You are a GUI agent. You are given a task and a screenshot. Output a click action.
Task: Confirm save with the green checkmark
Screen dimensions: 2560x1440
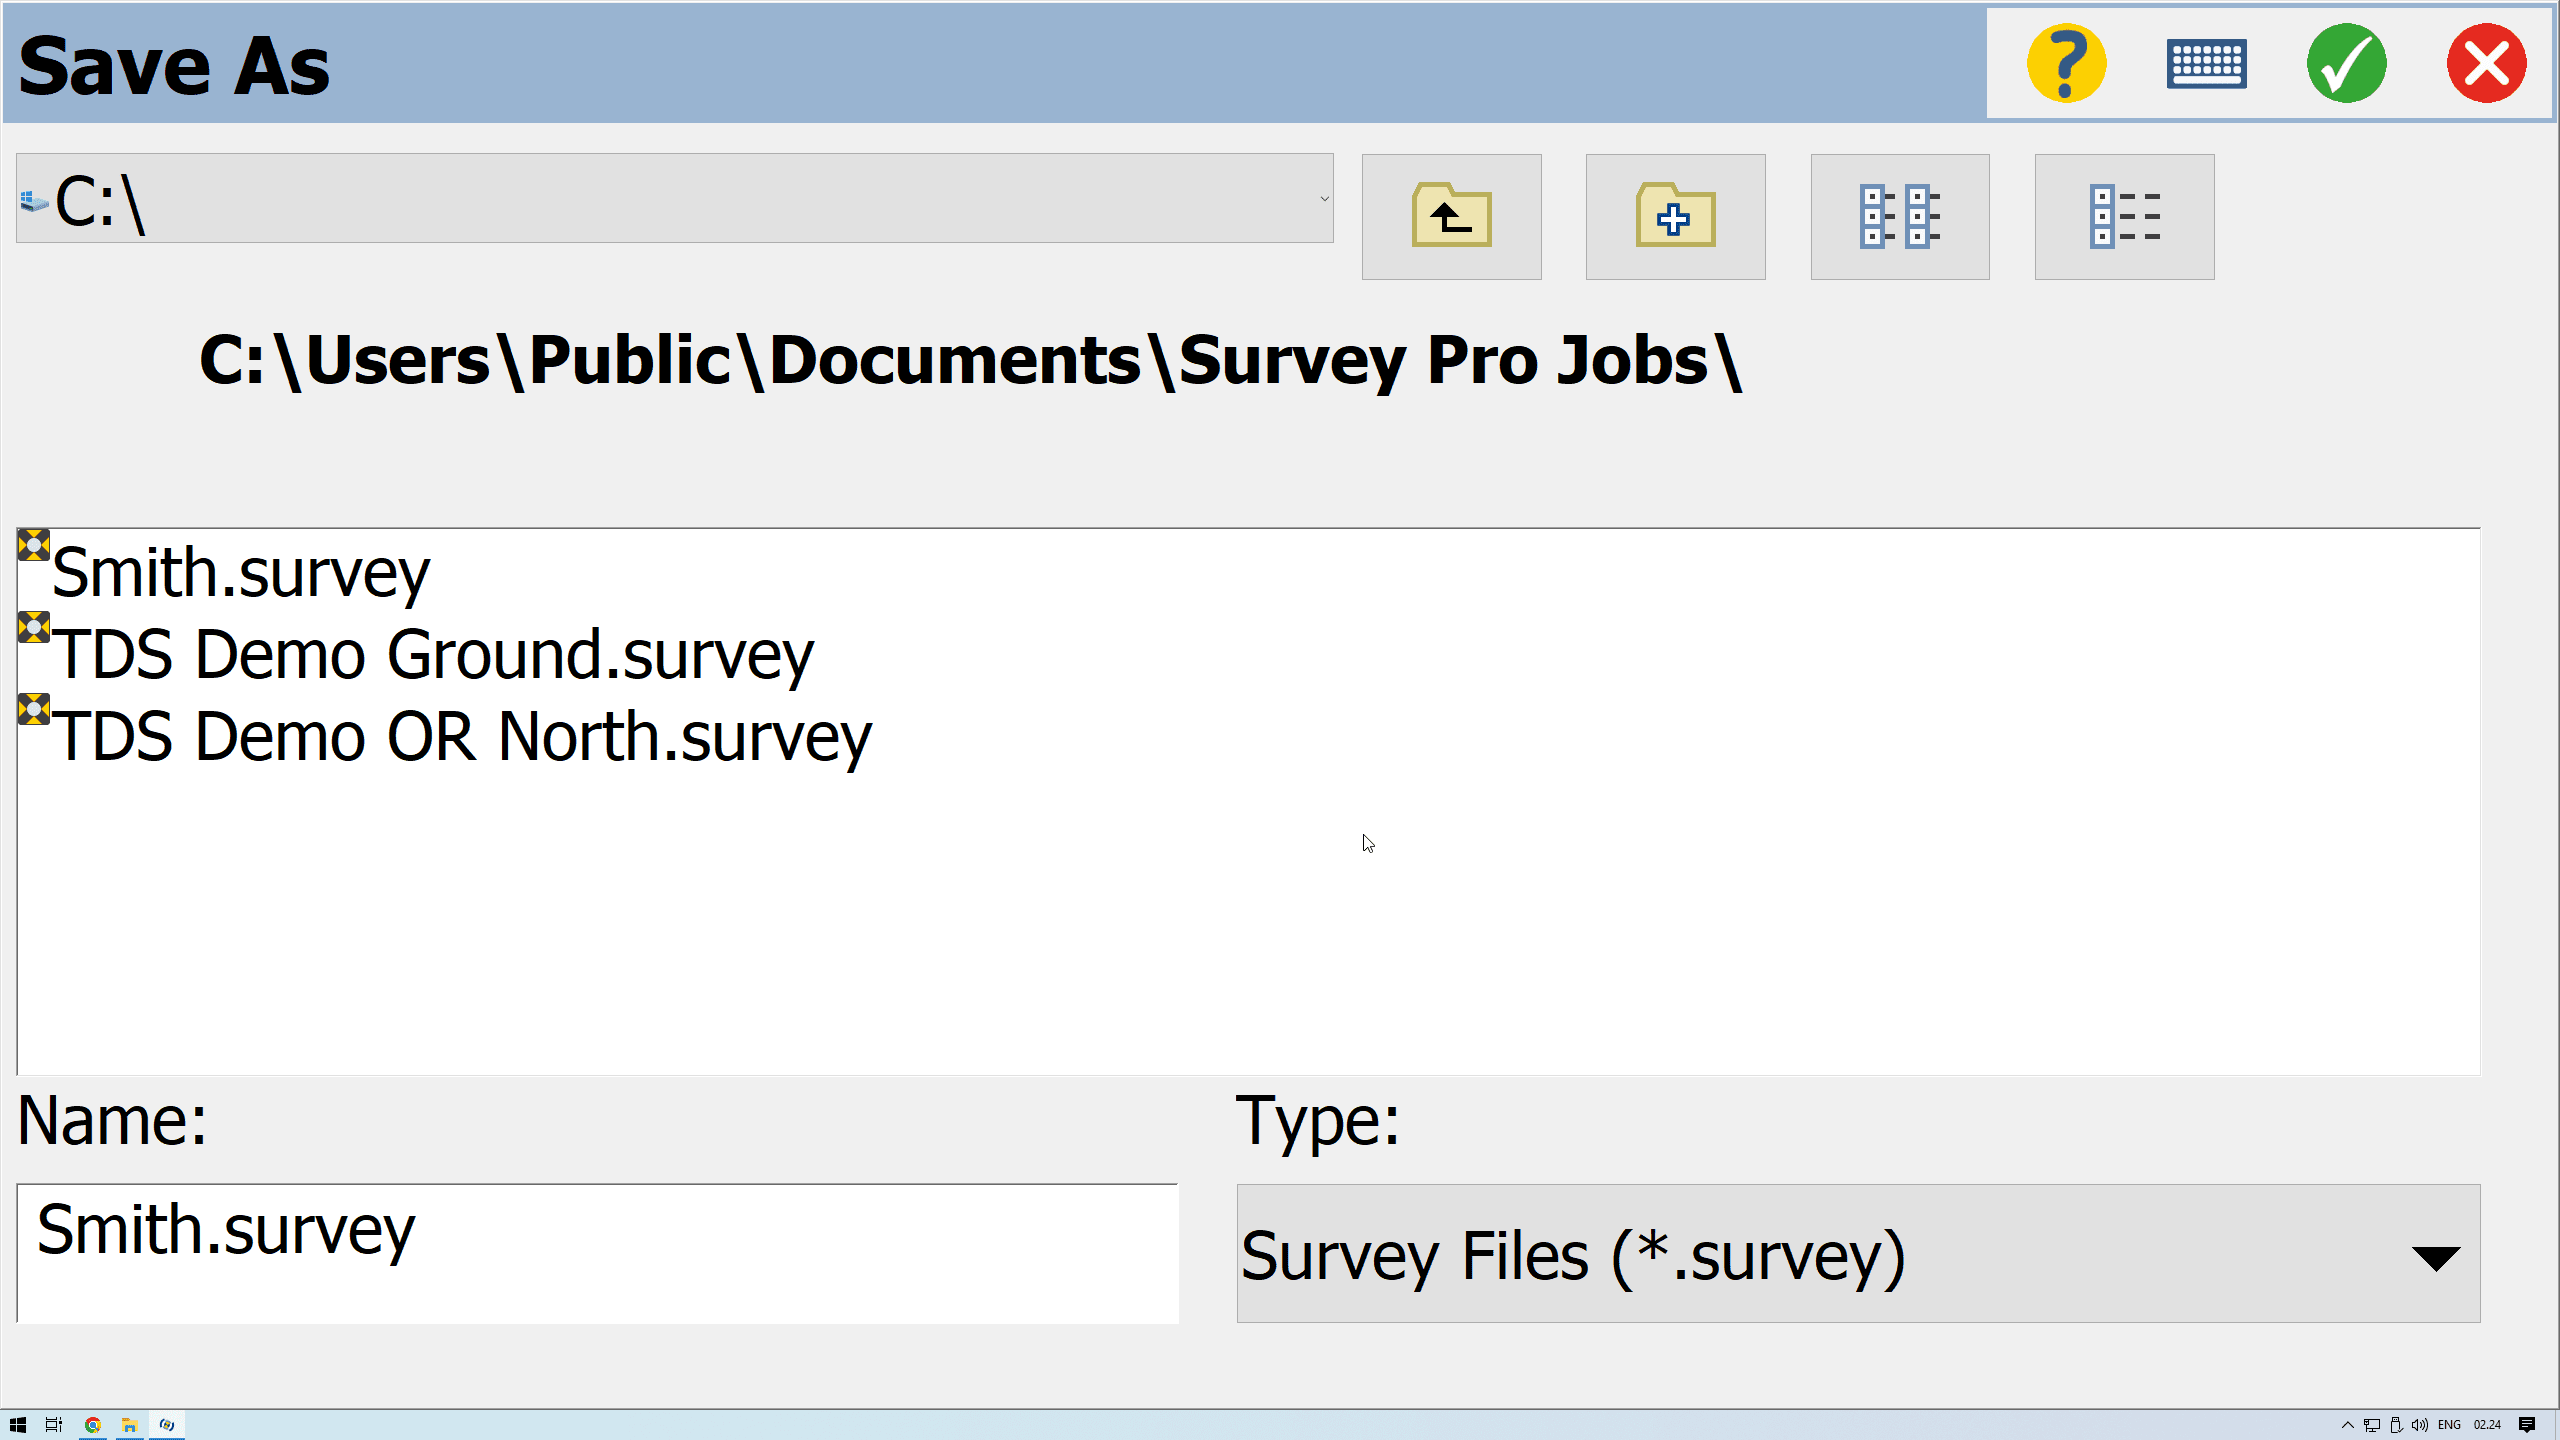point(2346,64)
